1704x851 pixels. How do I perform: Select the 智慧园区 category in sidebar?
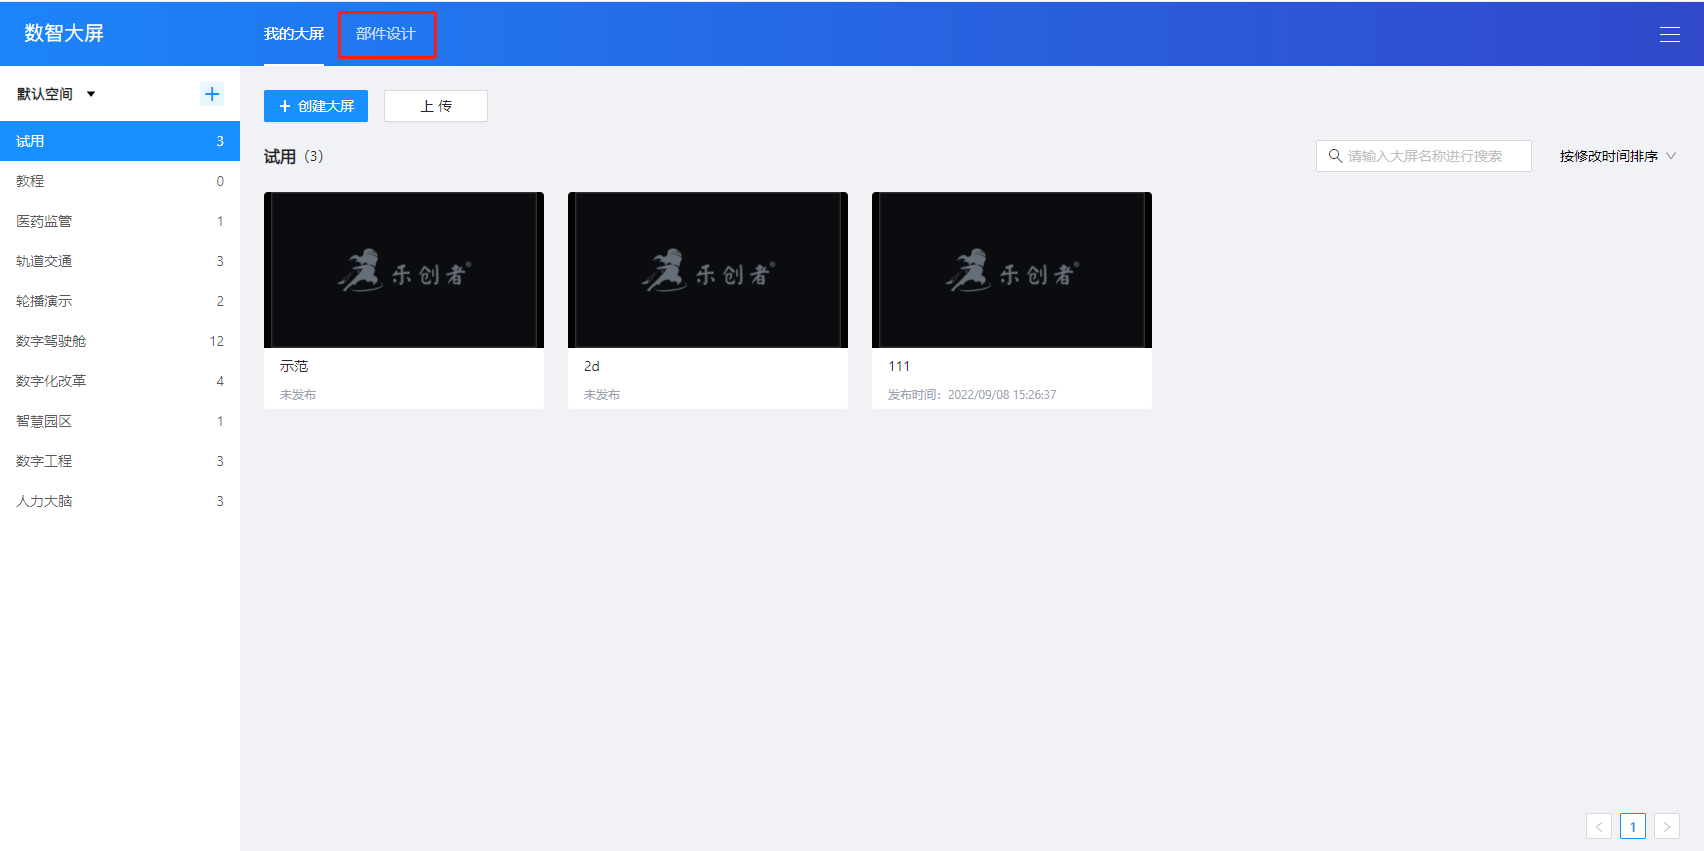coord(44,421)
